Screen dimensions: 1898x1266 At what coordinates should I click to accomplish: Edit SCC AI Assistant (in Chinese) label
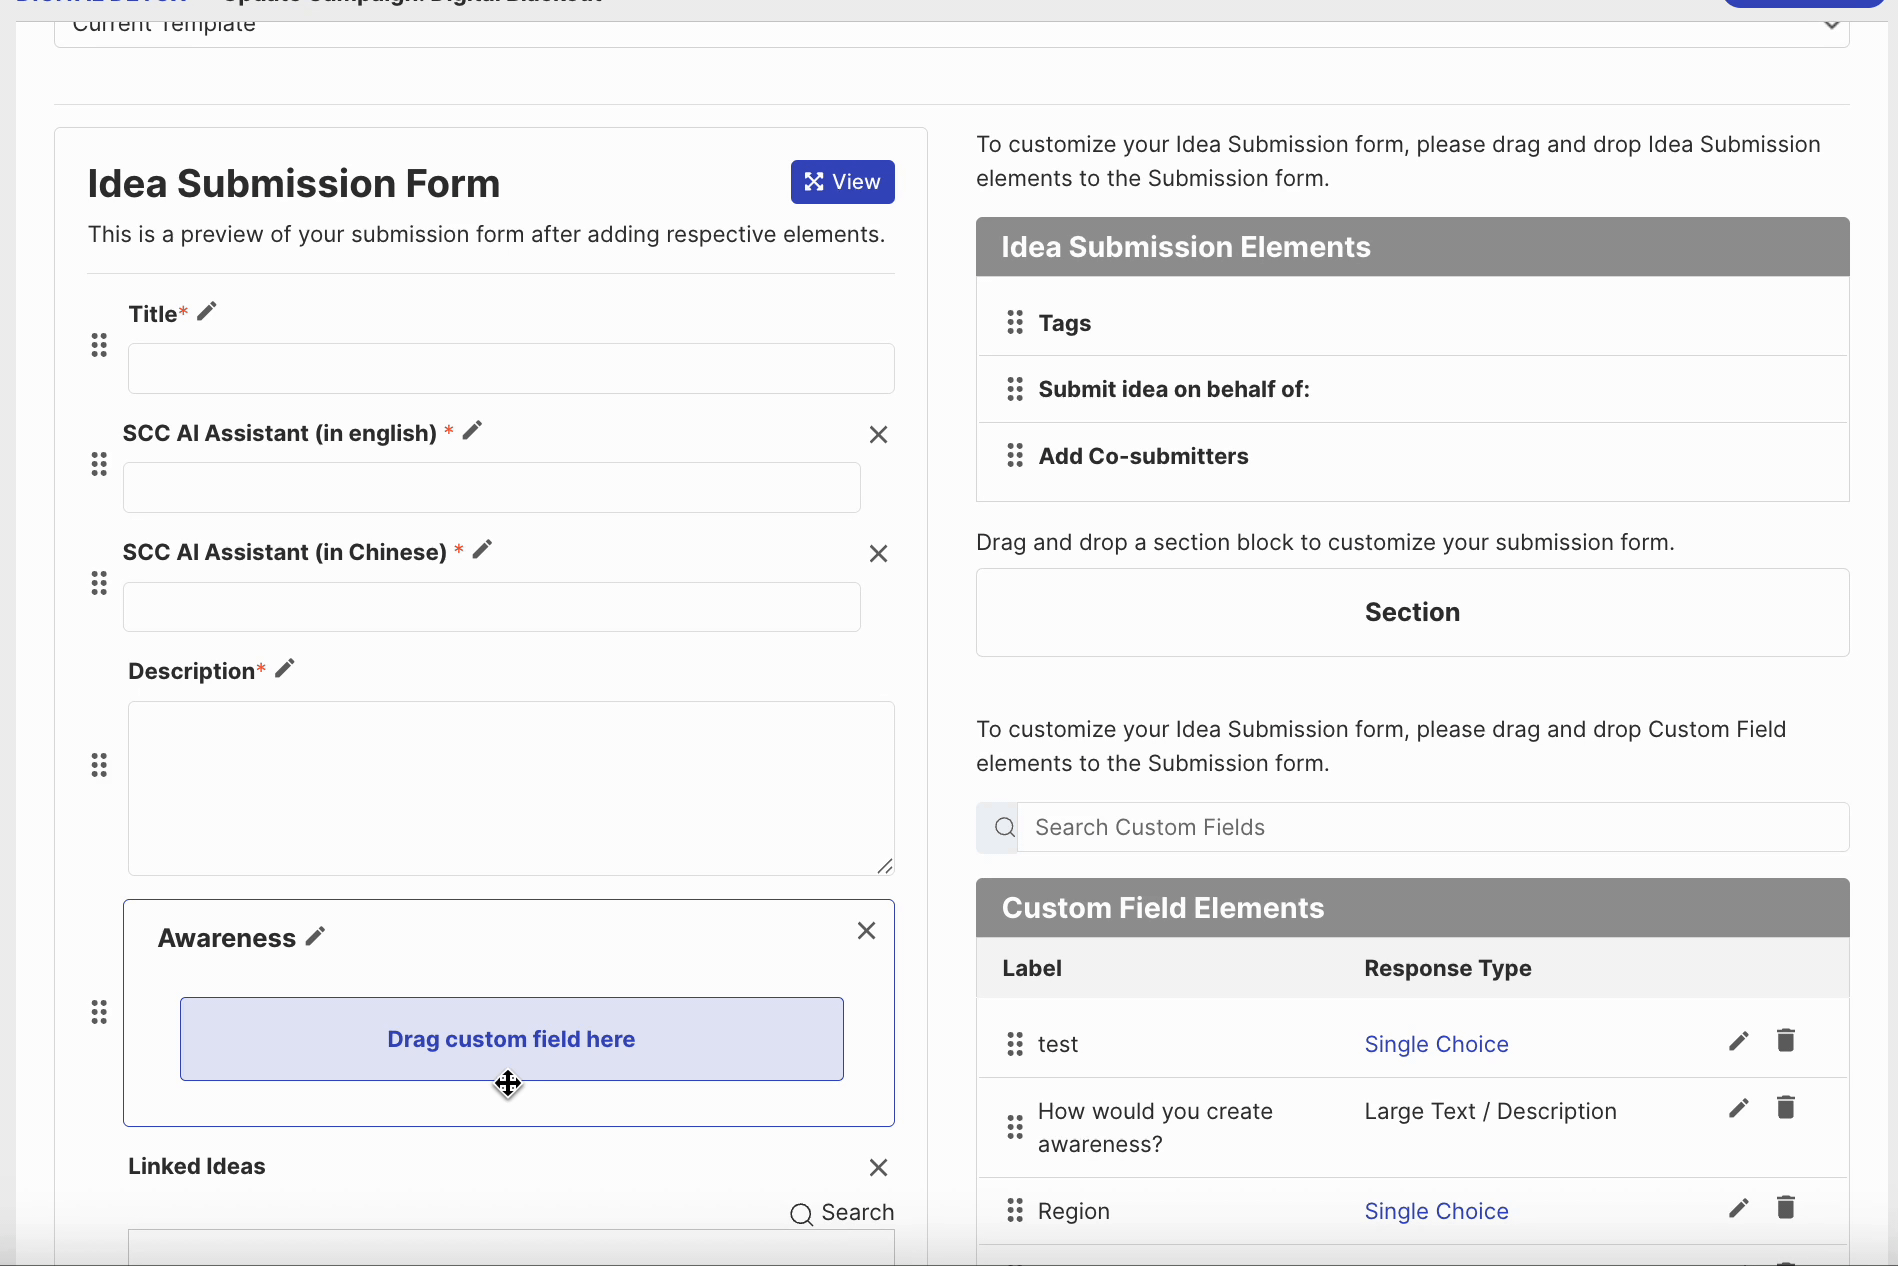click(483, 549)
